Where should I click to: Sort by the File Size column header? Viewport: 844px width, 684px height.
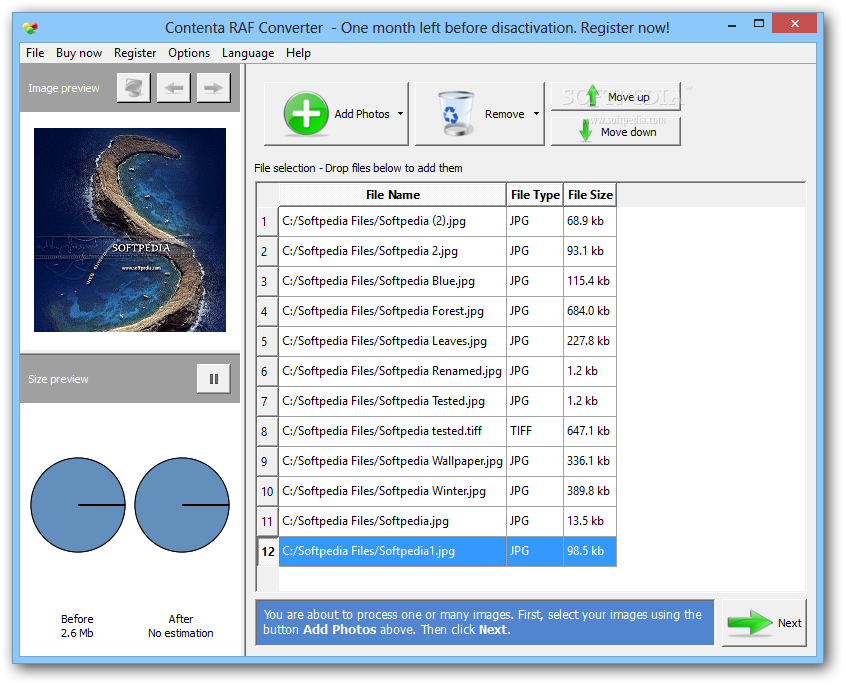pos(590,195)
